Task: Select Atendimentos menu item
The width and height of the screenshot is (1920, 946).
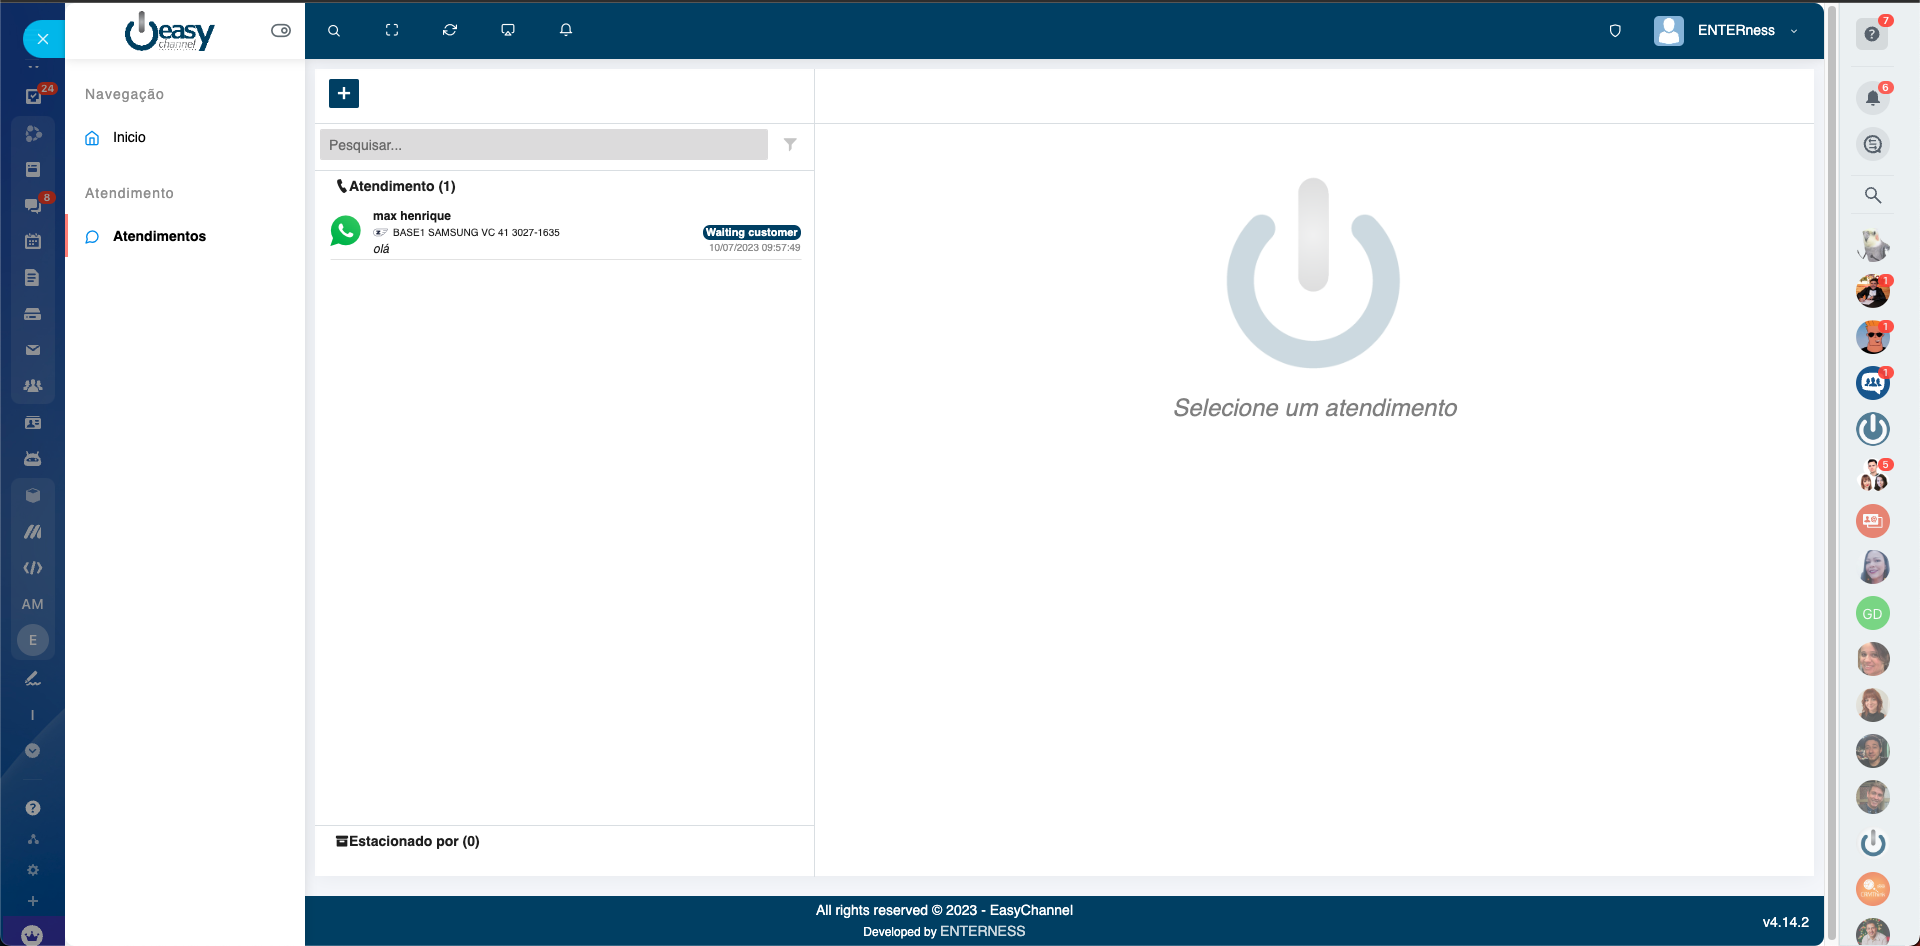Action: tap(159, 236)
